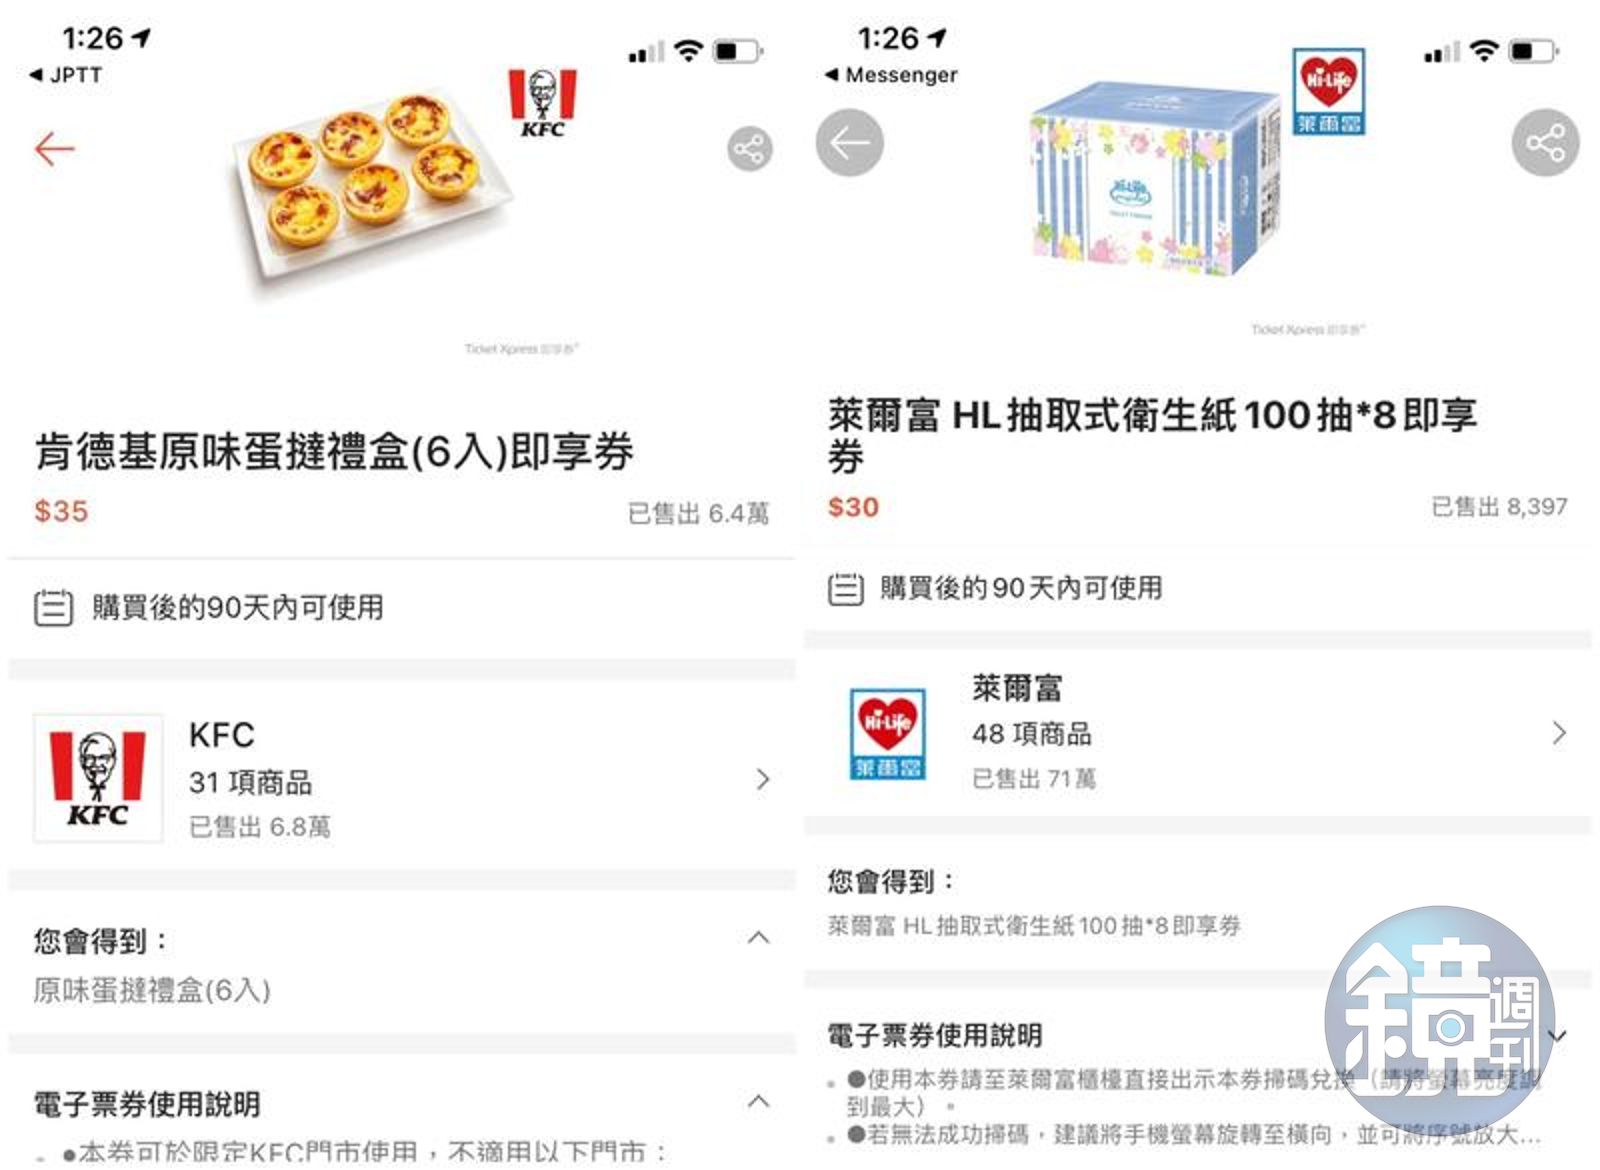Tap the Hi-Life brand logo above tissue box
Screen dimensions: 1600x1170
point(1328,91)
